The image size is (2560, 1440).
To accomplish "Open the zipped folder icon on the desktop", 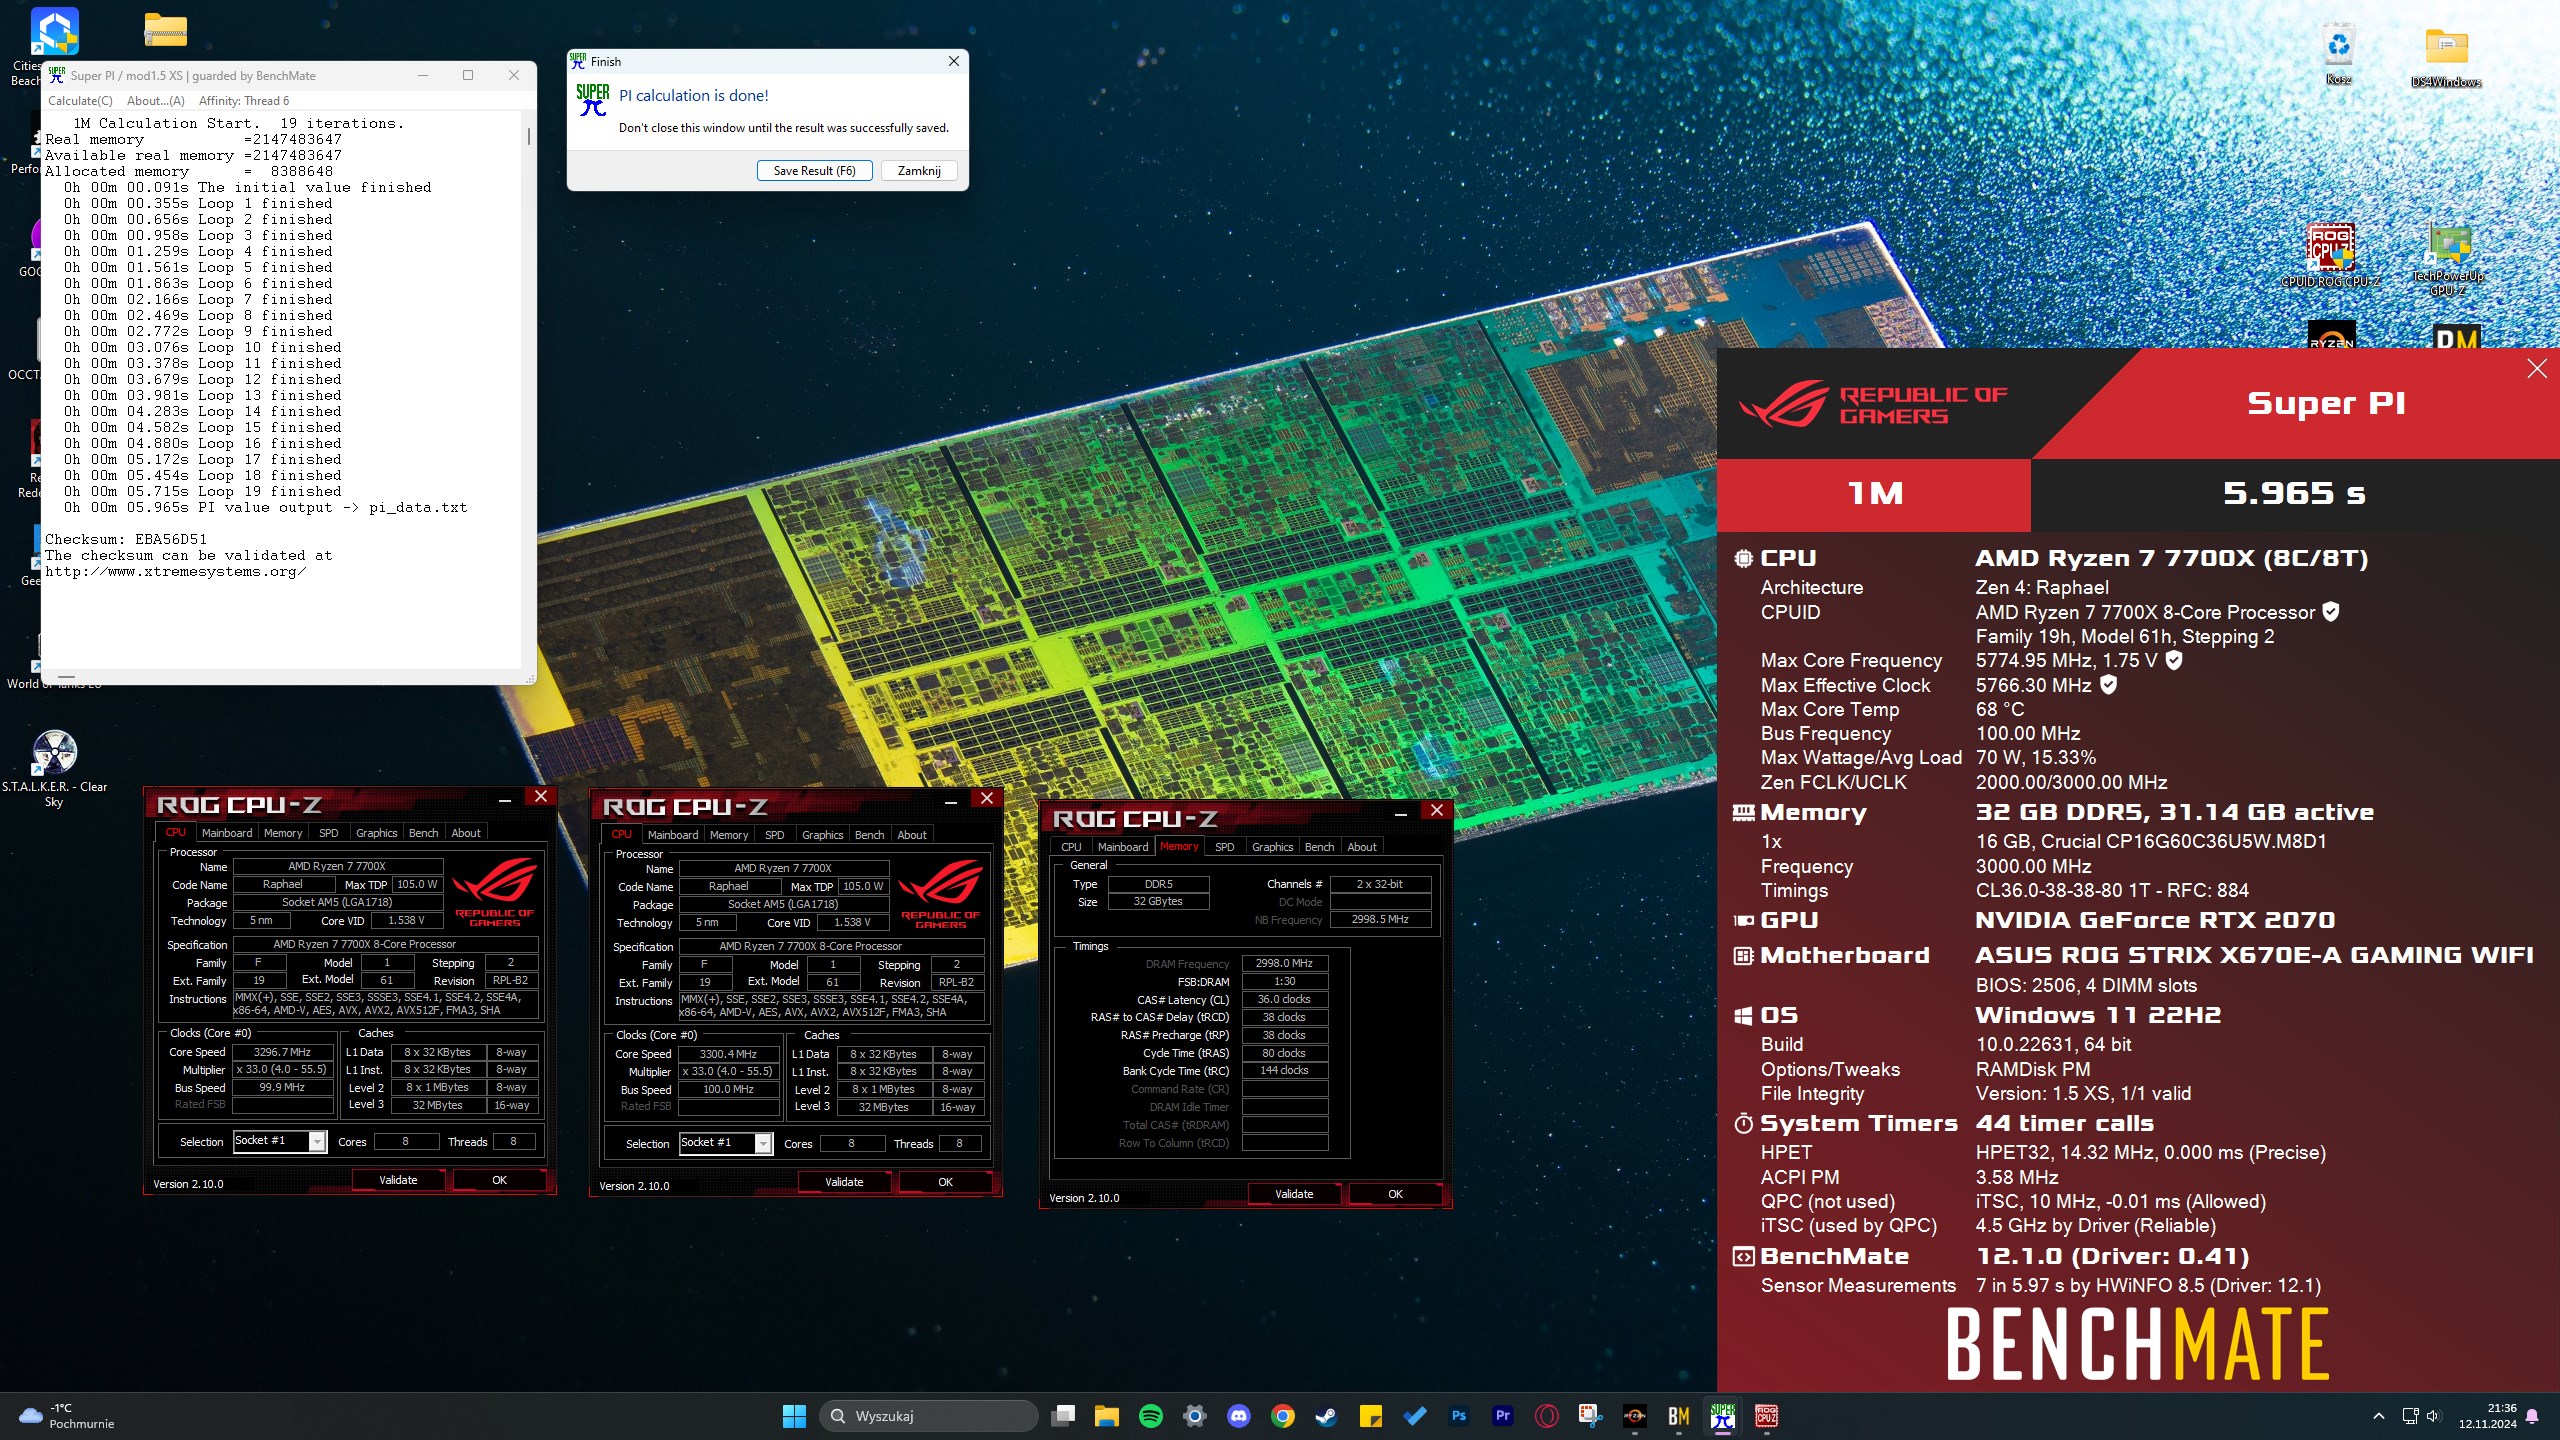I will [x=165, y=30].
